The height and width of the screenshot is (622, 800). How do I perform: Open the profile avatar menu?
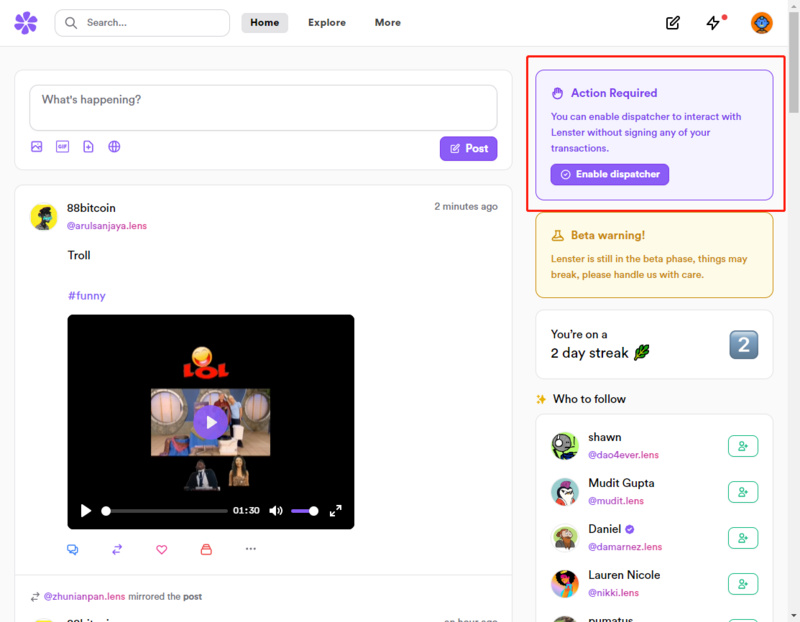coord(762,23)
